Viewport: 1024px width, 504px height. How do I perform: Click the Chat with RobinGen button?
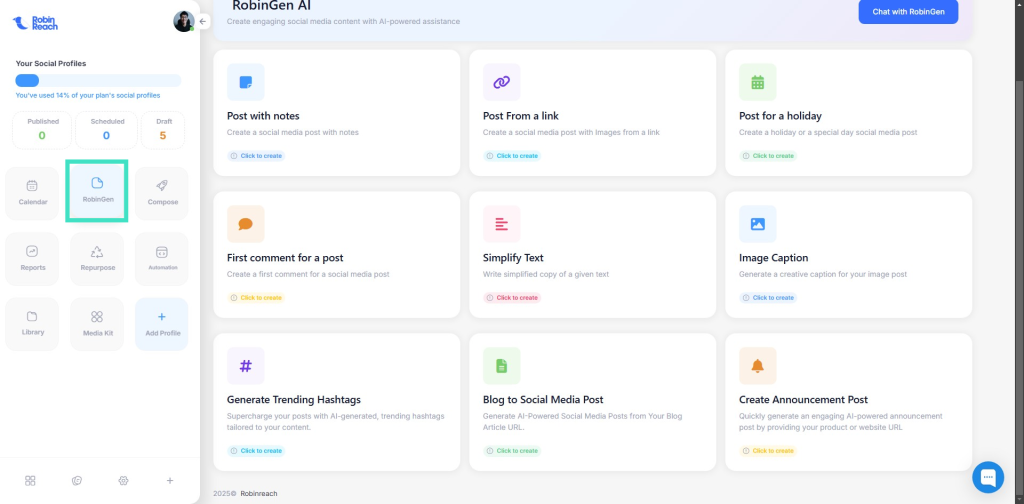[x=908, y=12]
